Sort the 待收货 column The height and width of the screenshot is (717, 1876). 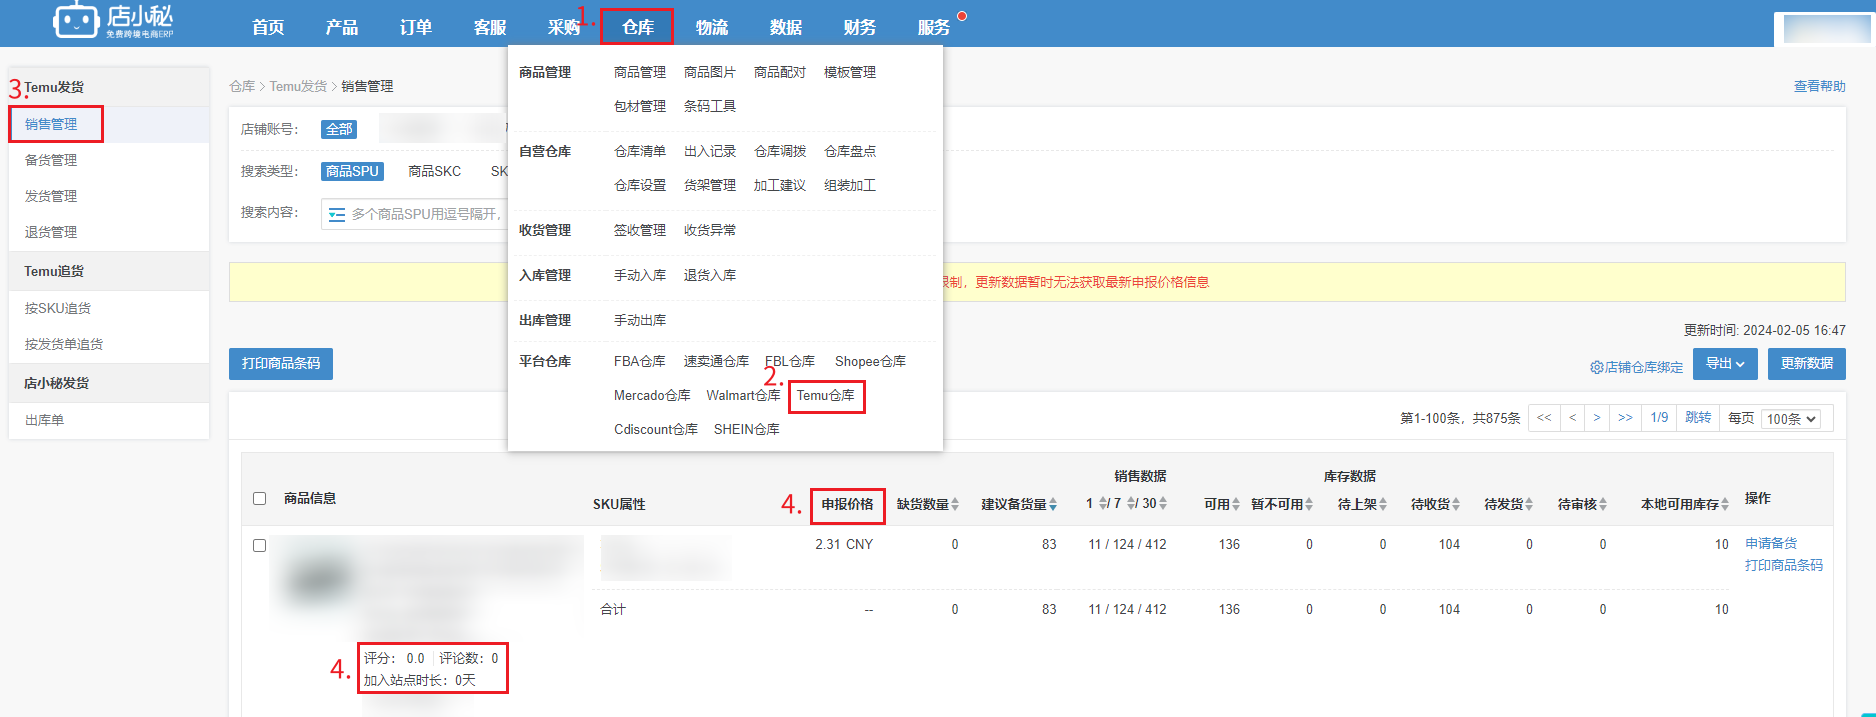pos(1456,504)
